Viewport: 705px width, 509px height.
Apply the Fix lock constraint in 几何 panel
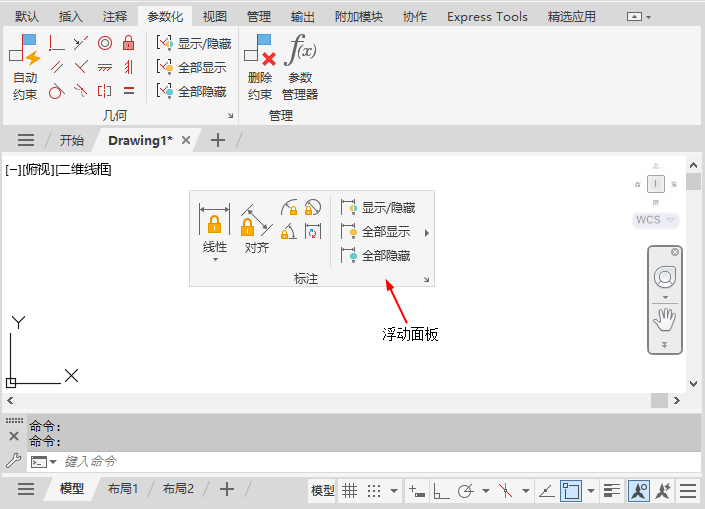point(128,43)
